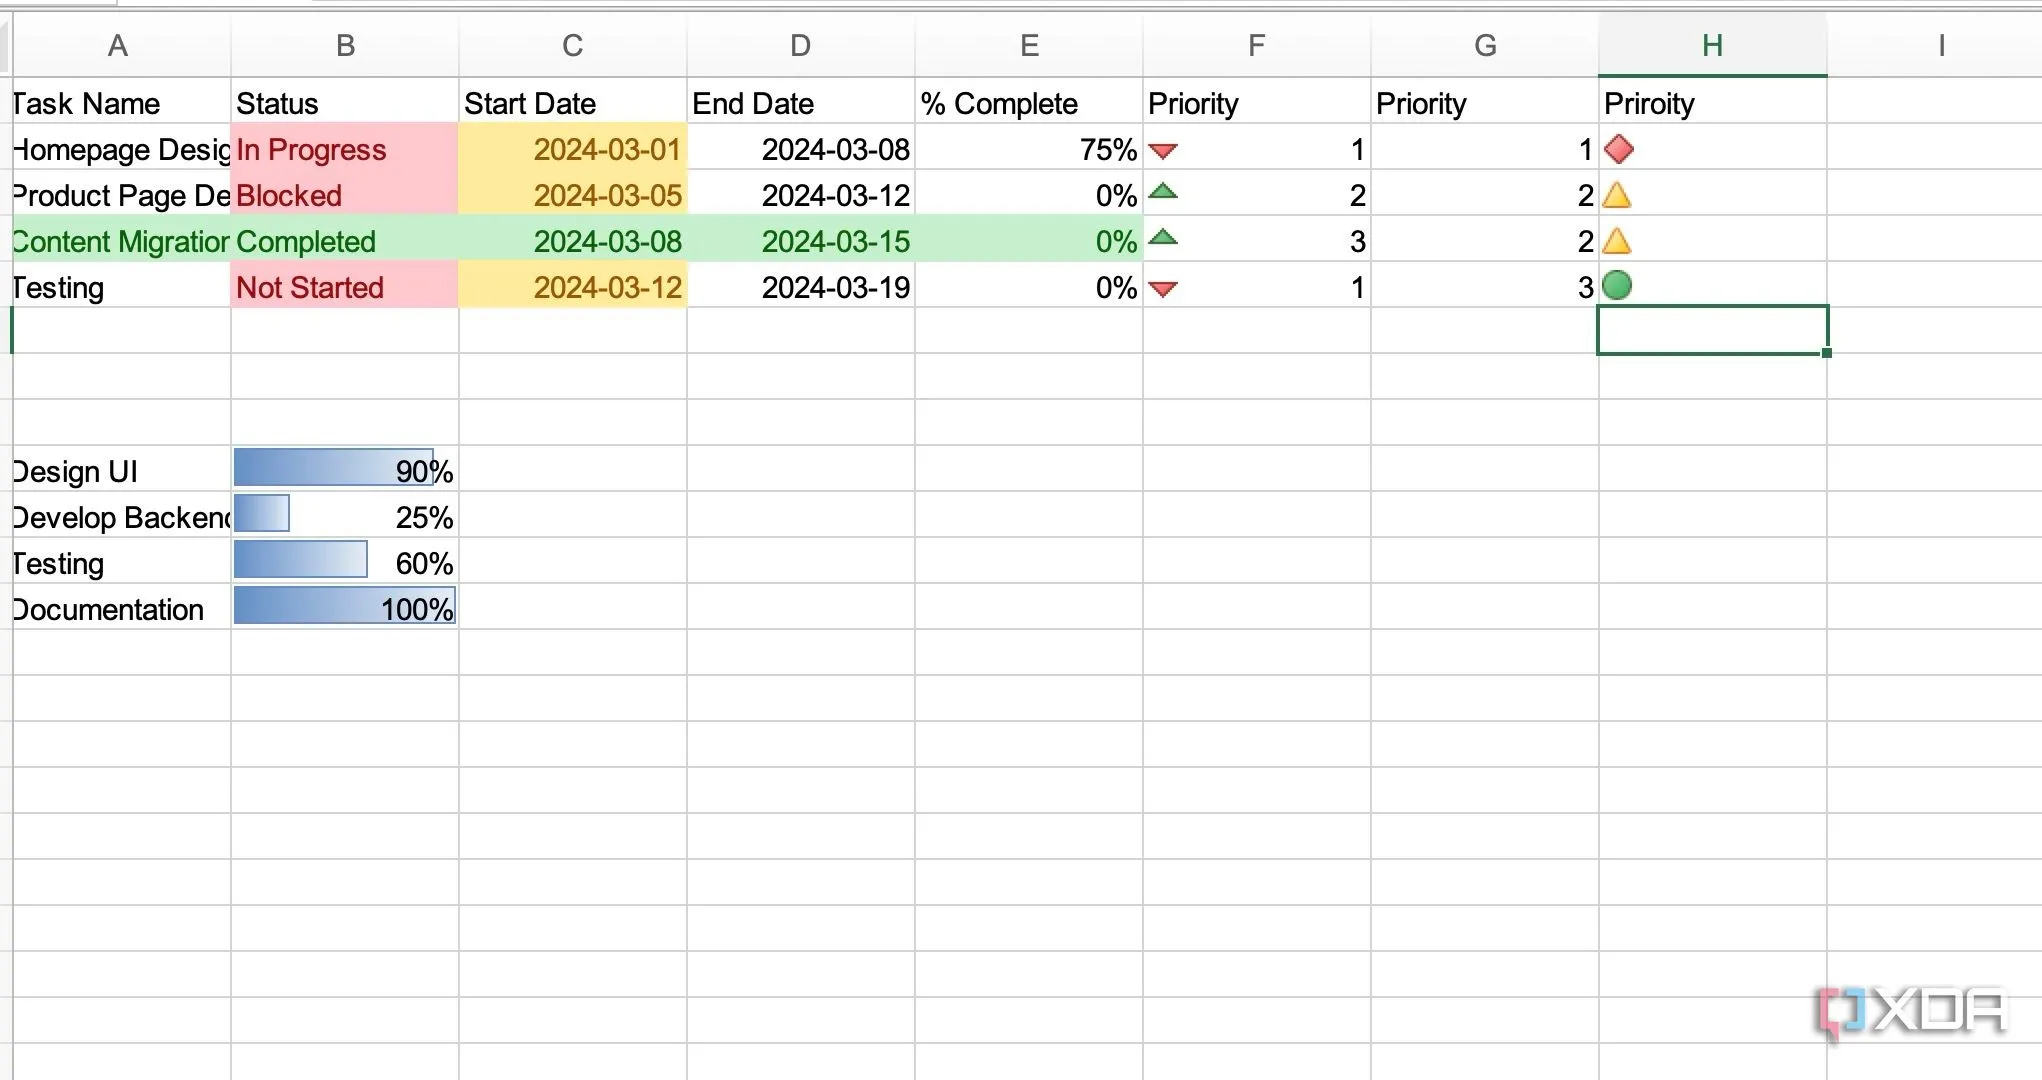Select column E header
2042x1080 pixels.
(x=1029, y=45)
